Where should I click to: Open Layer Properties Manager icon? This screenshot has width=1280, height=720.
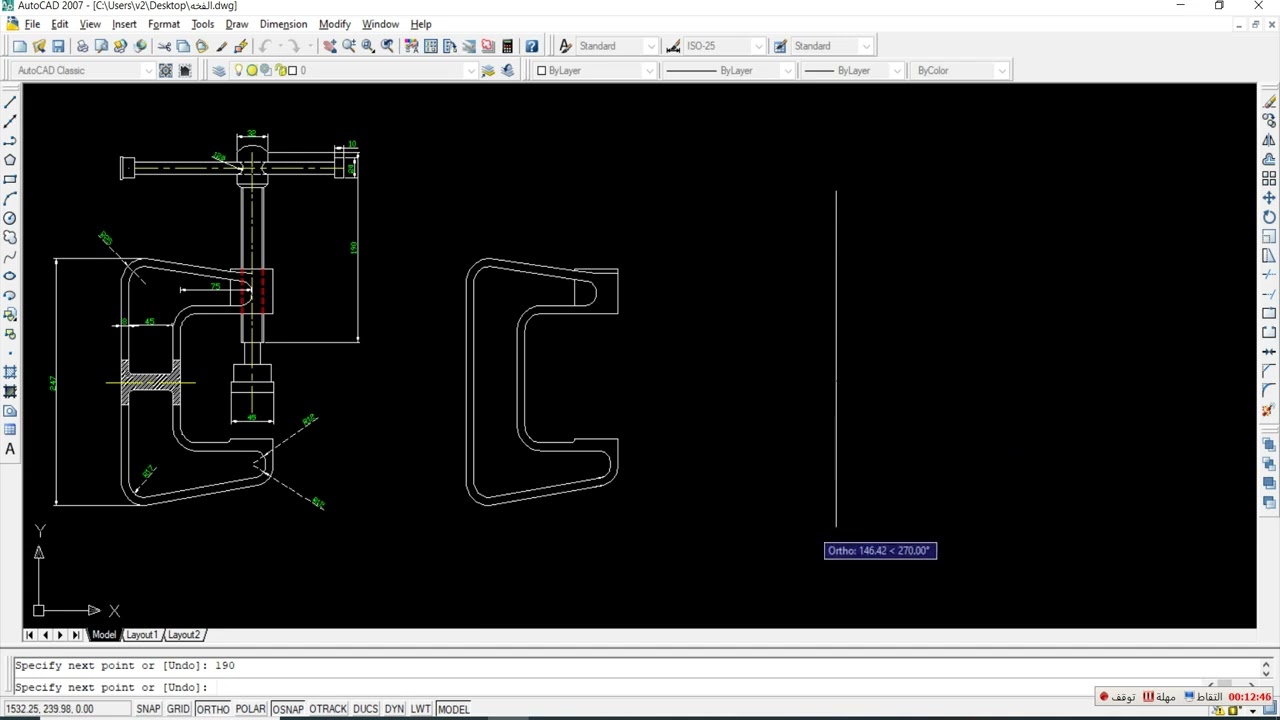pos(219,70)
